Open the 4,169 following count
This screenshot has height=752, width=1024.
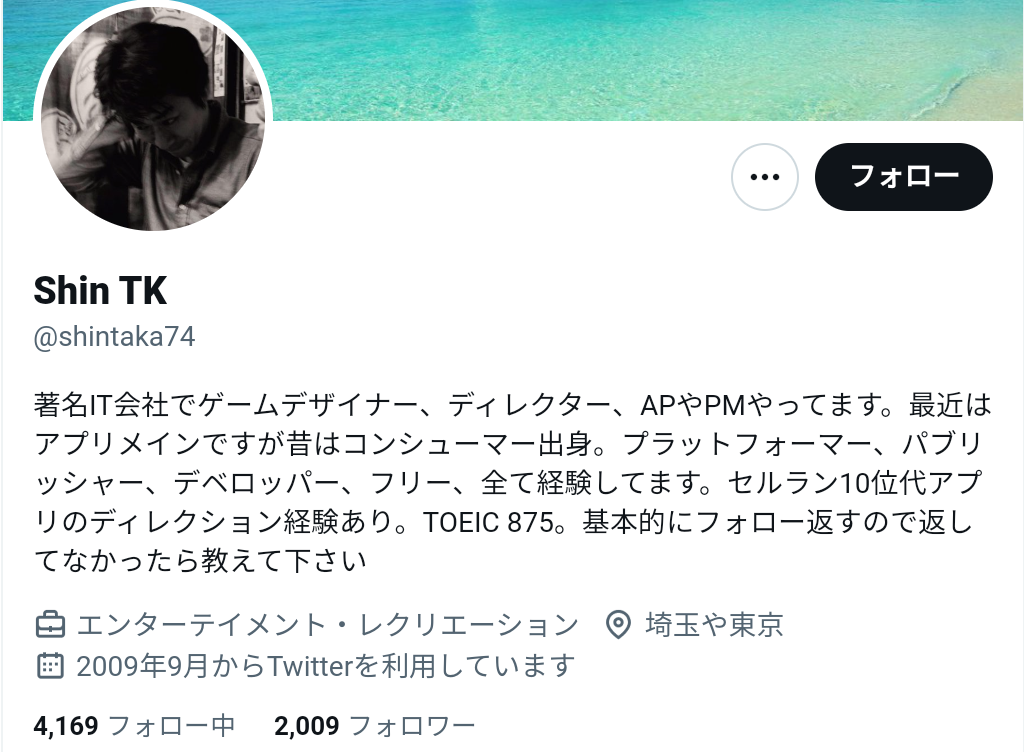point(66,726)
